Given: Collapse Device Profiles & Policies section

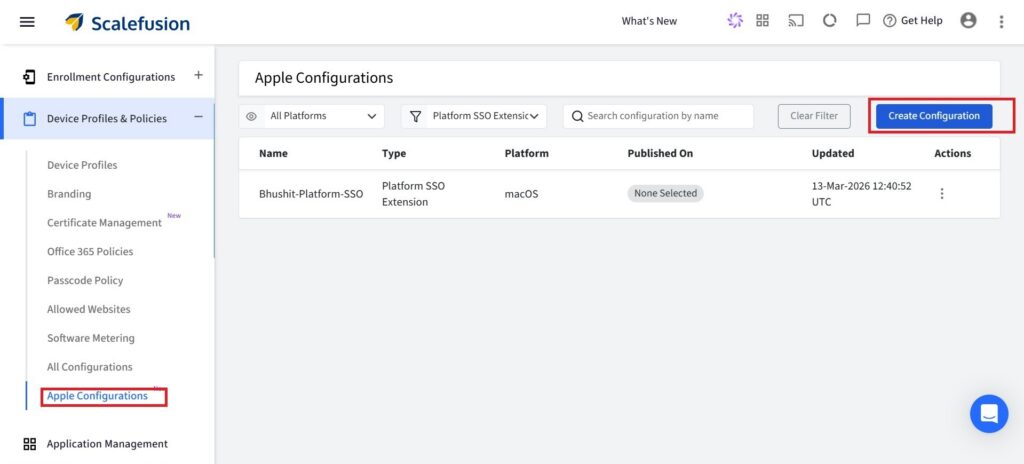Looking at the screenshot, I should coord(198,118).
